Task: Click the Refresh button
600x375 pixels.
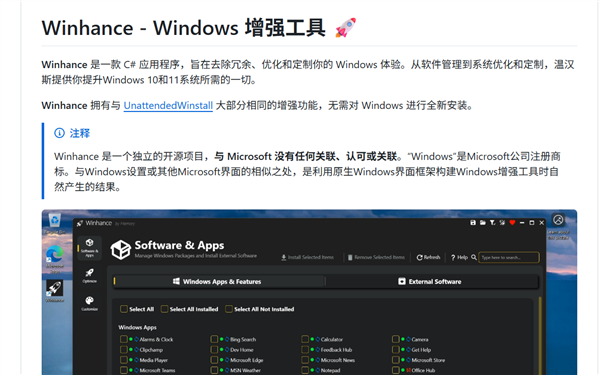Action: click(428, 257)
